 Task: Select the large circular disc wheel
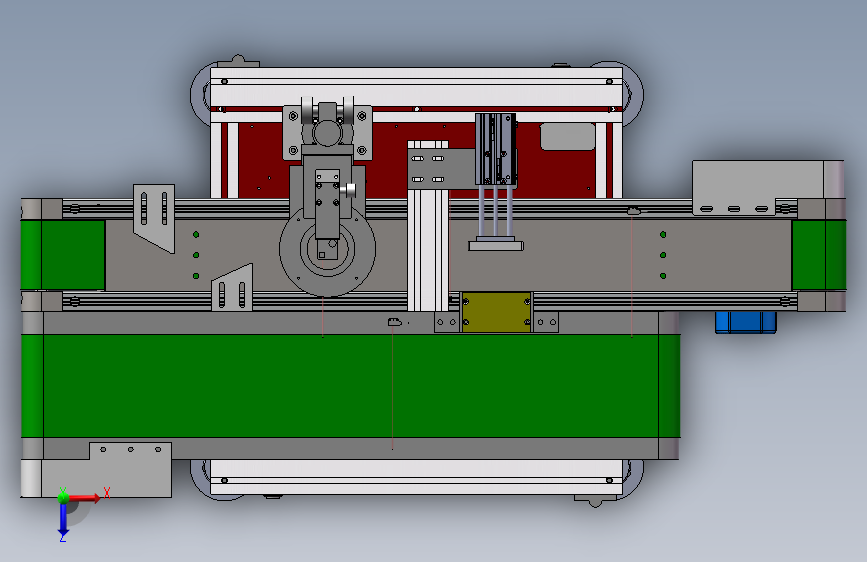pos(327,249)
